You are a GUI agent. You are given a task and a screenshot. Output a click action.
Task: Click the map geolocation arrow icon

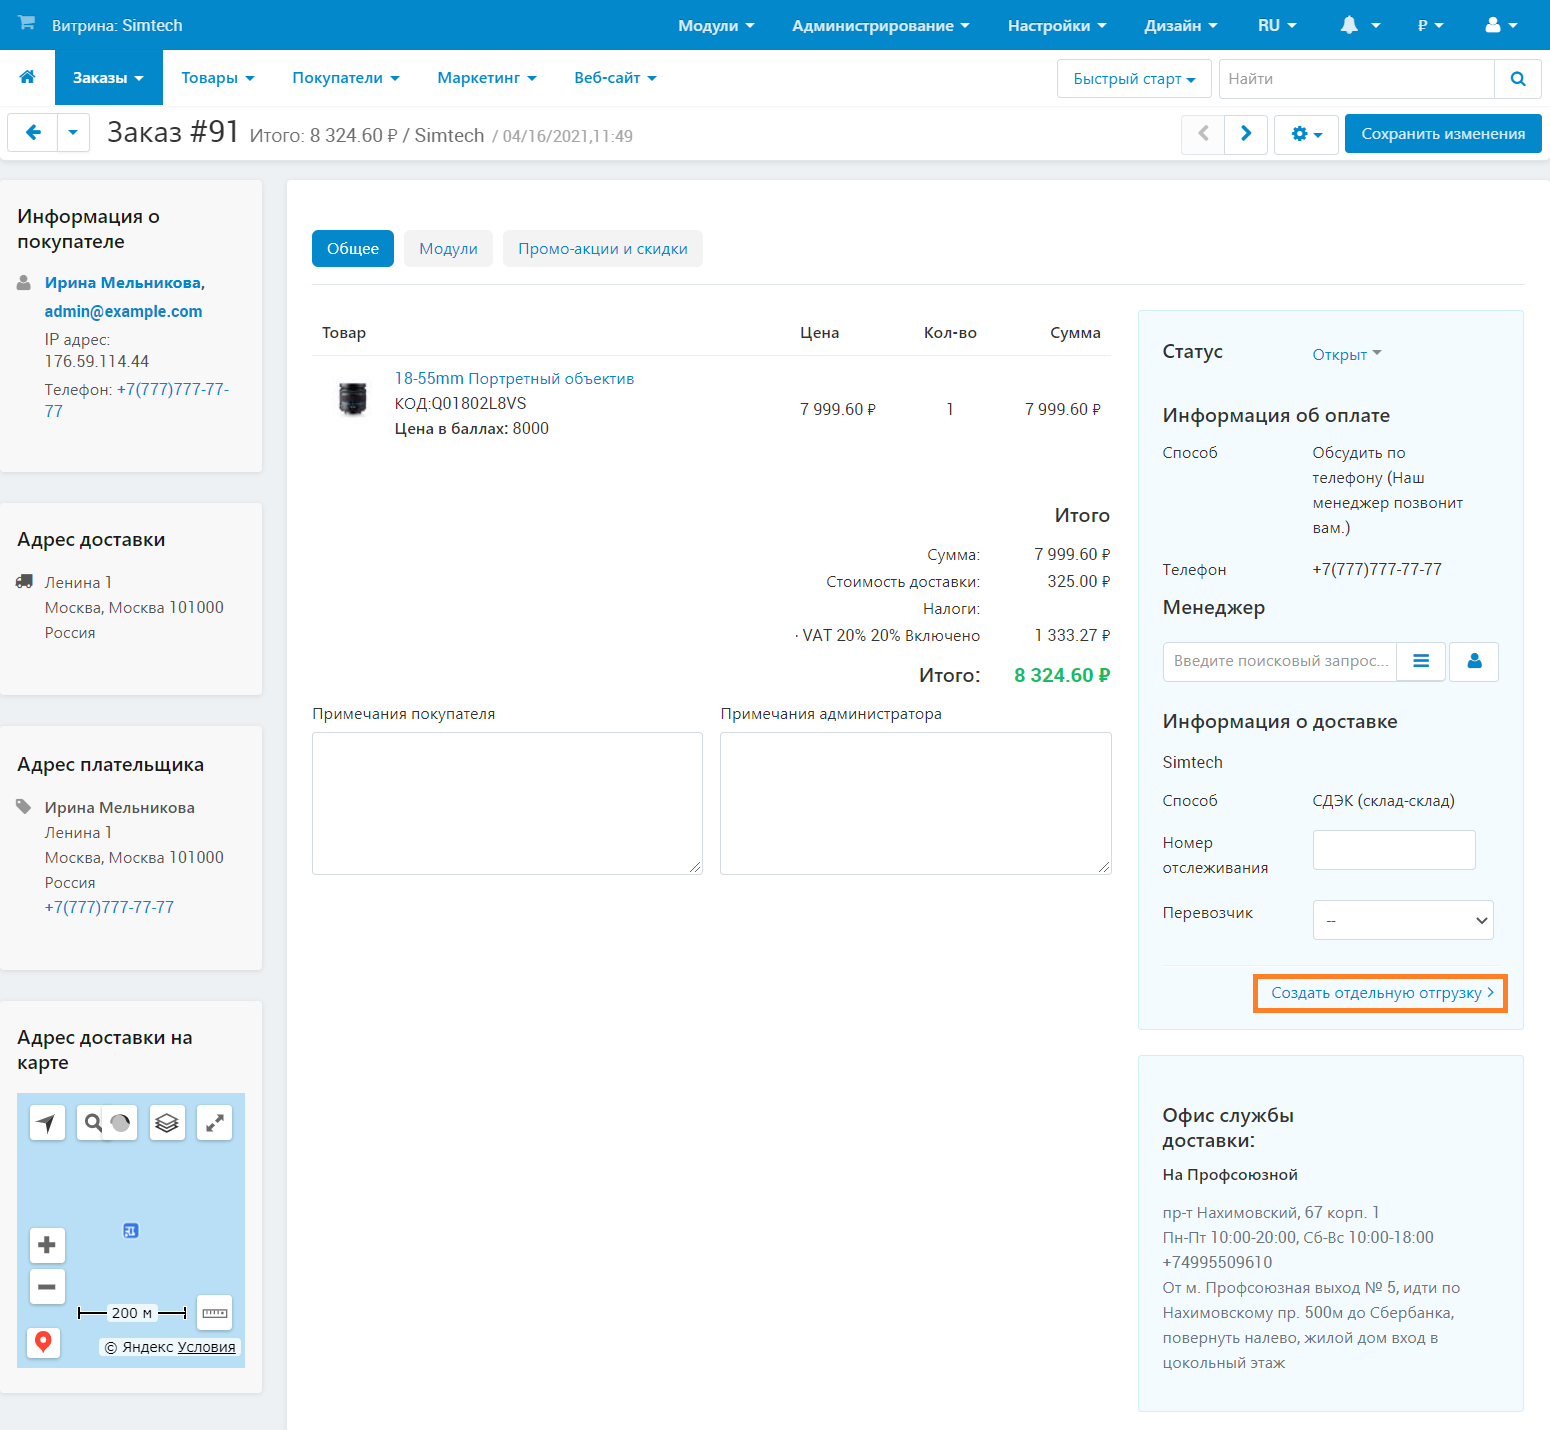coord(47,1123)
